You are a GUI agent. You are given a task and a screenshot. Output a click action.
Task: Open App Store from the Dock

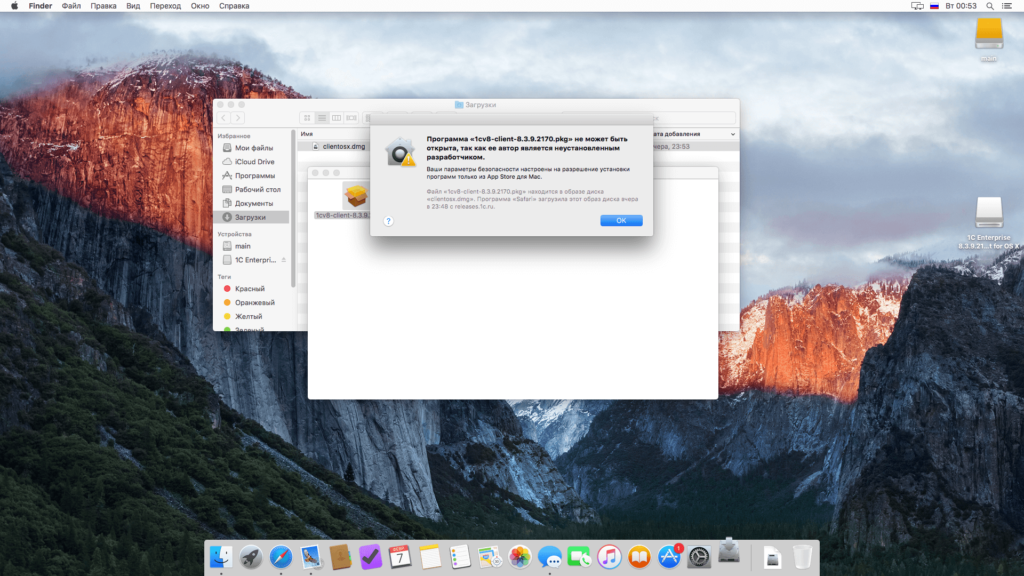point(669,557)
